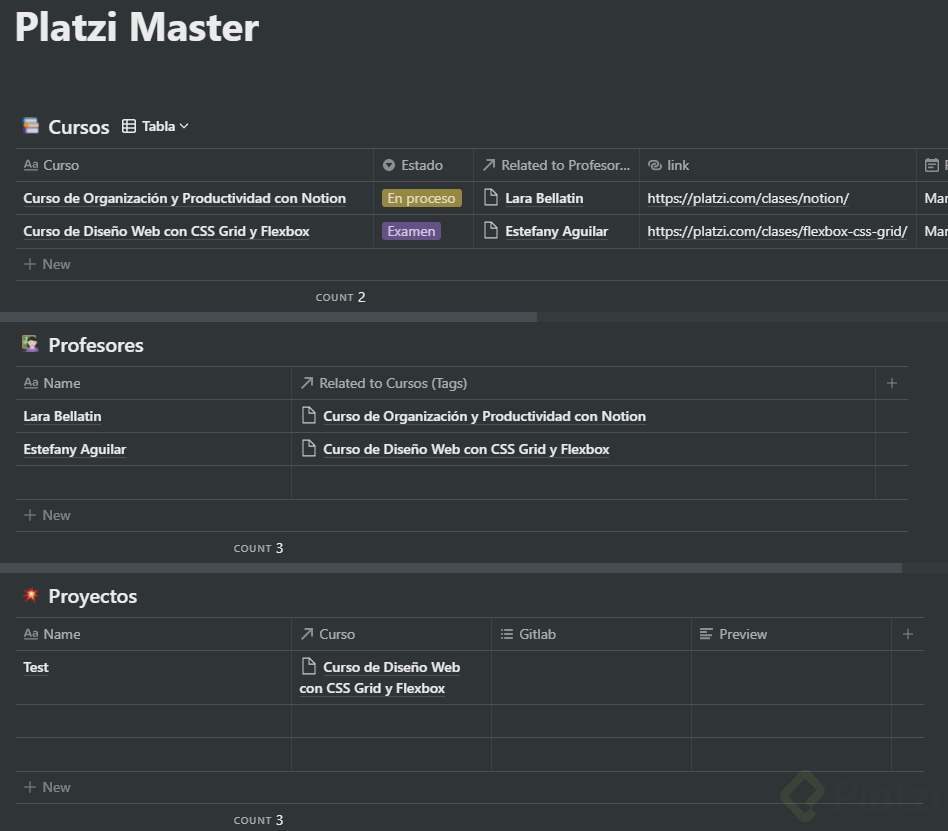Click the Preview column header
Image resolution: width=948 pixels, height=831 pixels.
pos(743,634)
